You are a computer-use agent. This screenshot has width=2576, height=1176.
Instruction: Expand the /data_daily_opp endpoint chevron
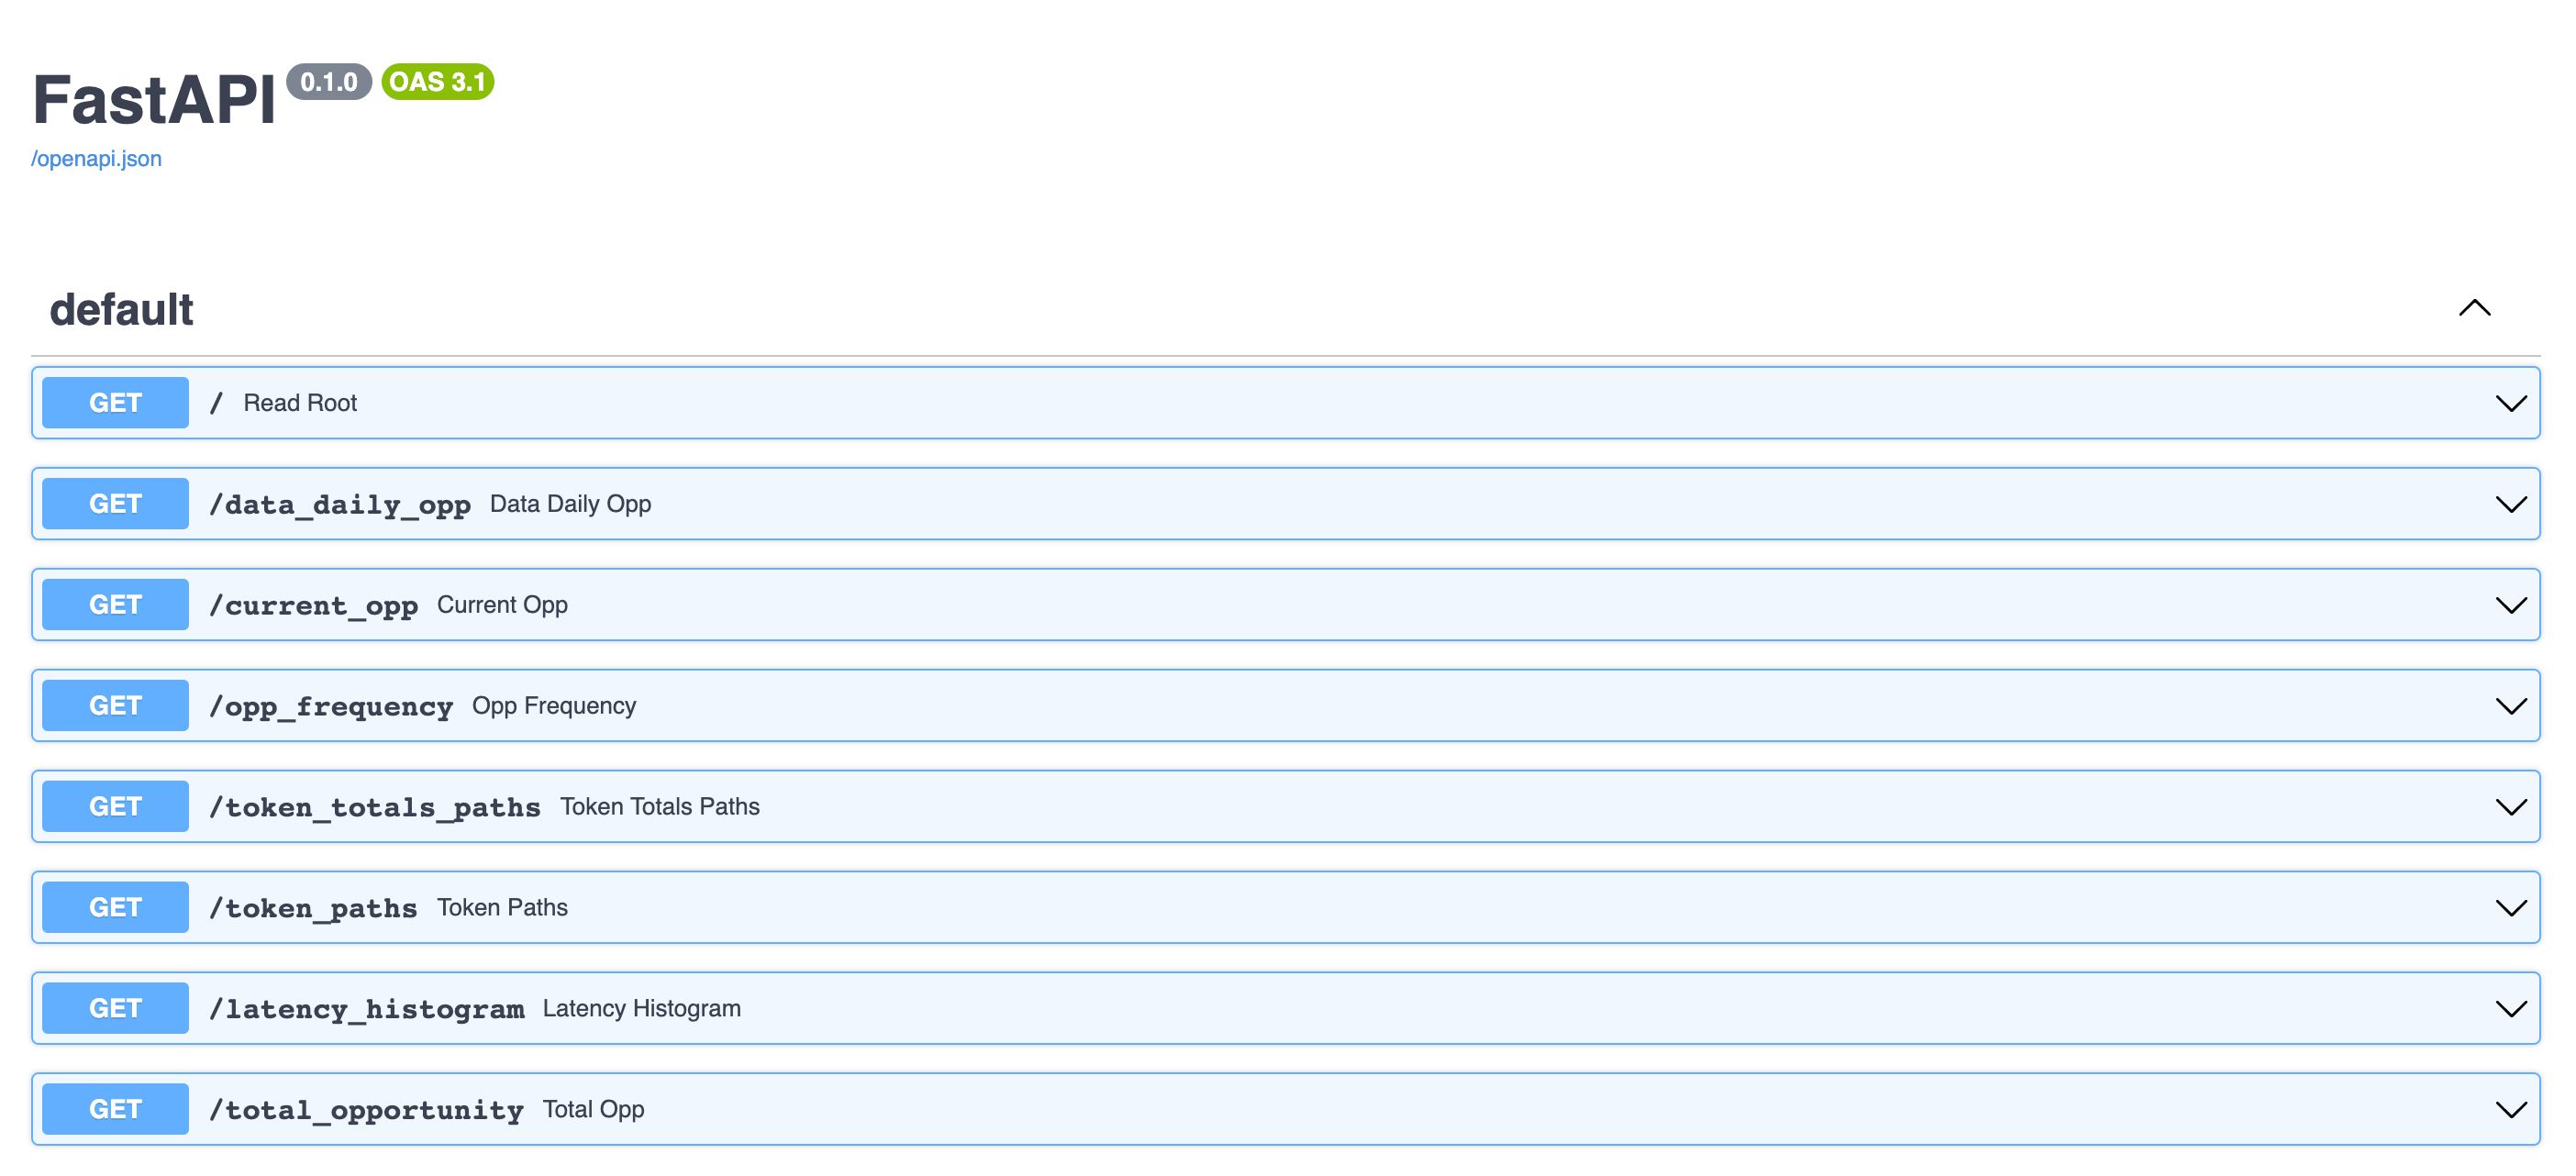[2510, 504]
